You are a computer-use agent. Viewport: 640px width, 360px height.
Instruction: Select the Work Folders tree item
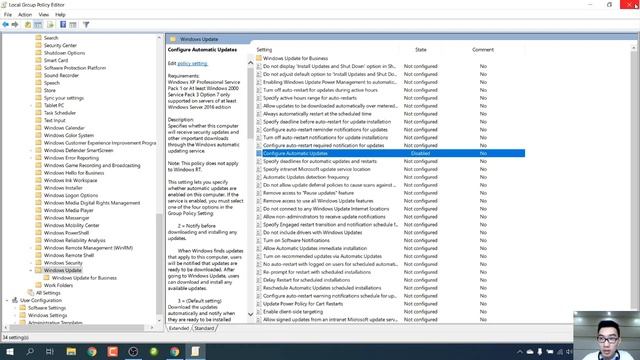[x=58, y=285]
